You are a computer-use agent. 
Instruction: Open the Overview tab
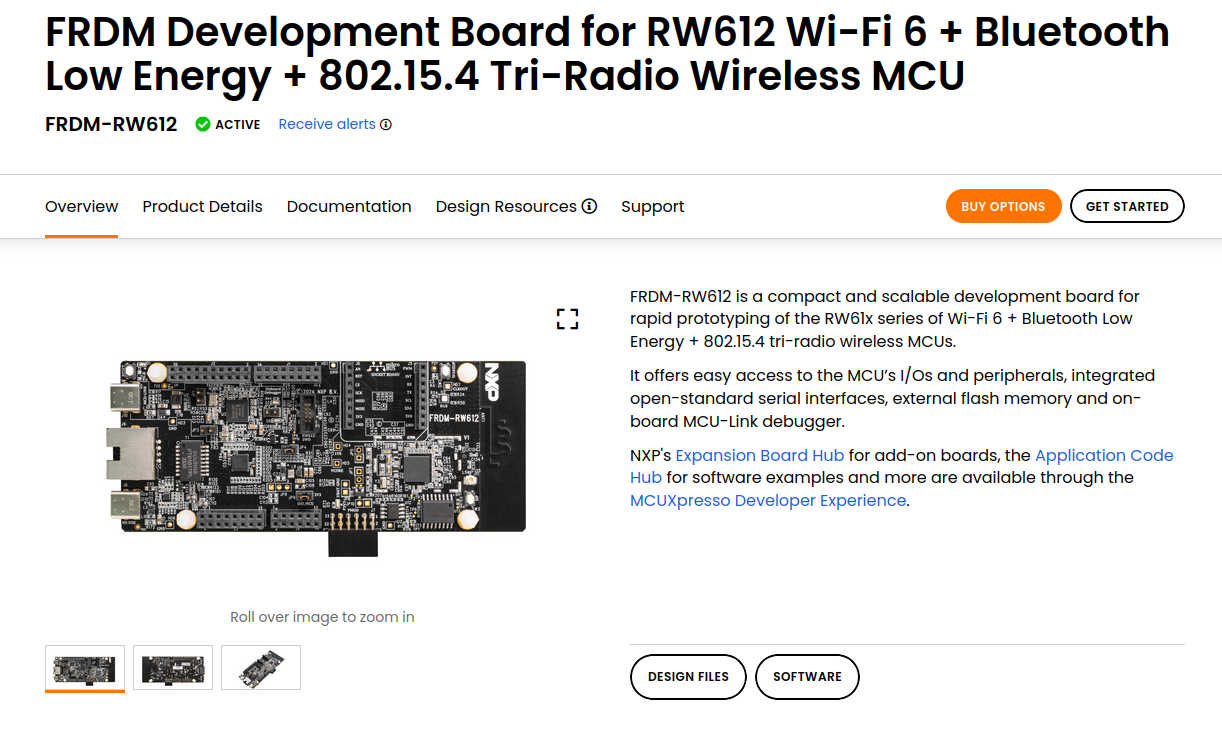tap(82, 207)
